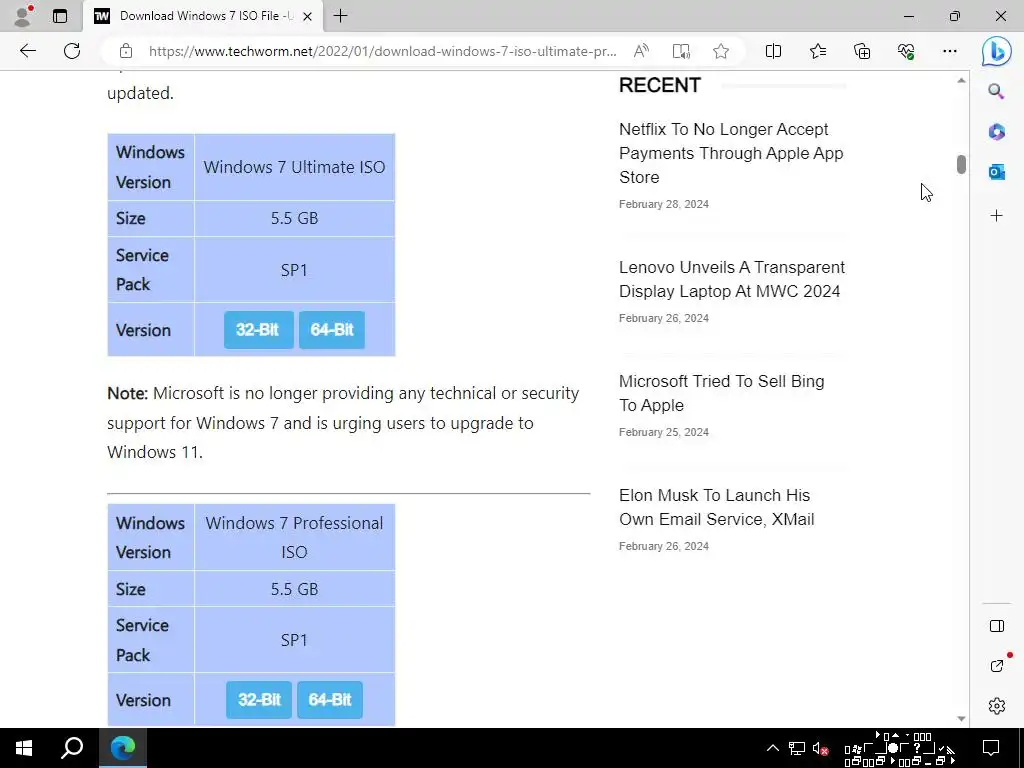Open Collections panel
1024x768 pixels.
[862, 51]
